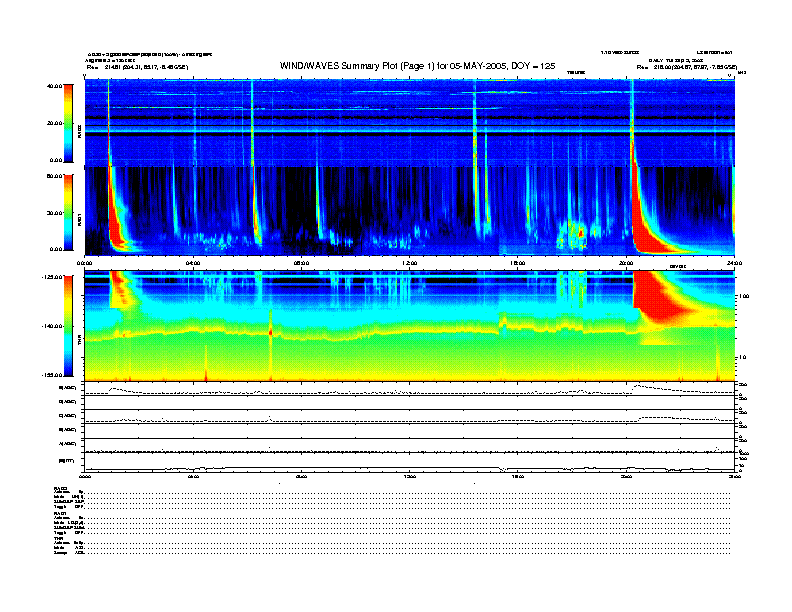Click the WIND/WAVES Summary Plot title
This screenshot has height=612, width=792.
coord(418,66)
